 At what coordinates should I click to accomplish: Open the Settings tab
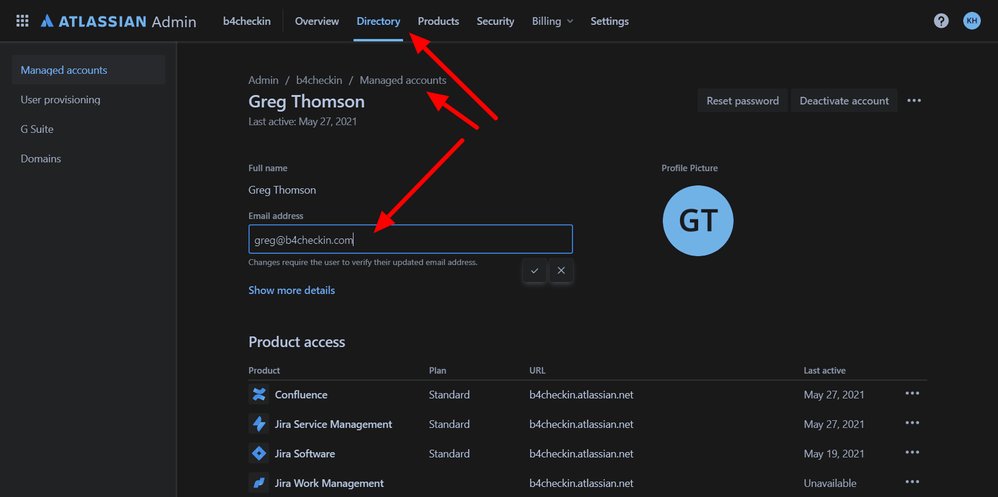tap(610, 21)
